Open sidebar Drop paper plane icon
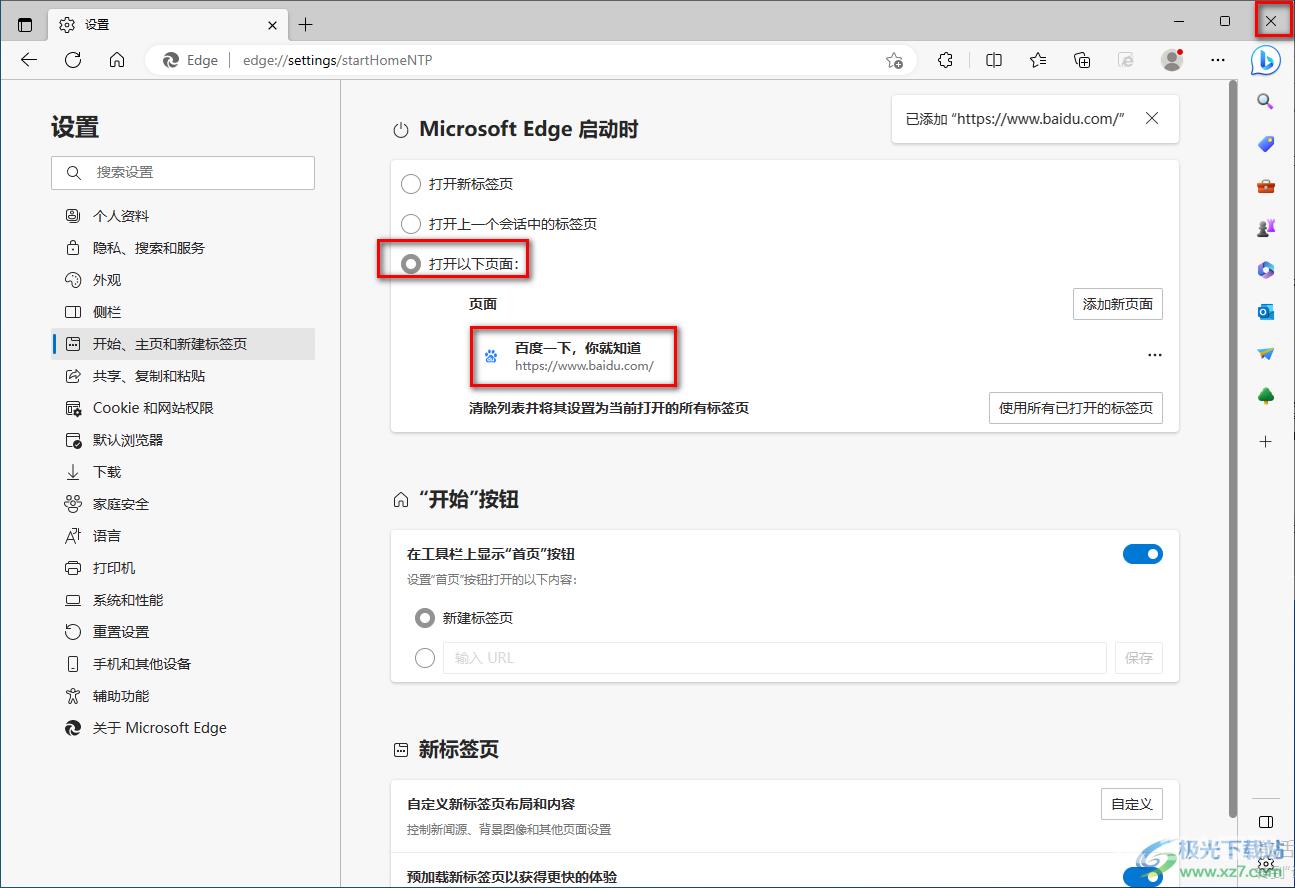The width and height of the screenshot is (1295, 888). click(1266, 354)
